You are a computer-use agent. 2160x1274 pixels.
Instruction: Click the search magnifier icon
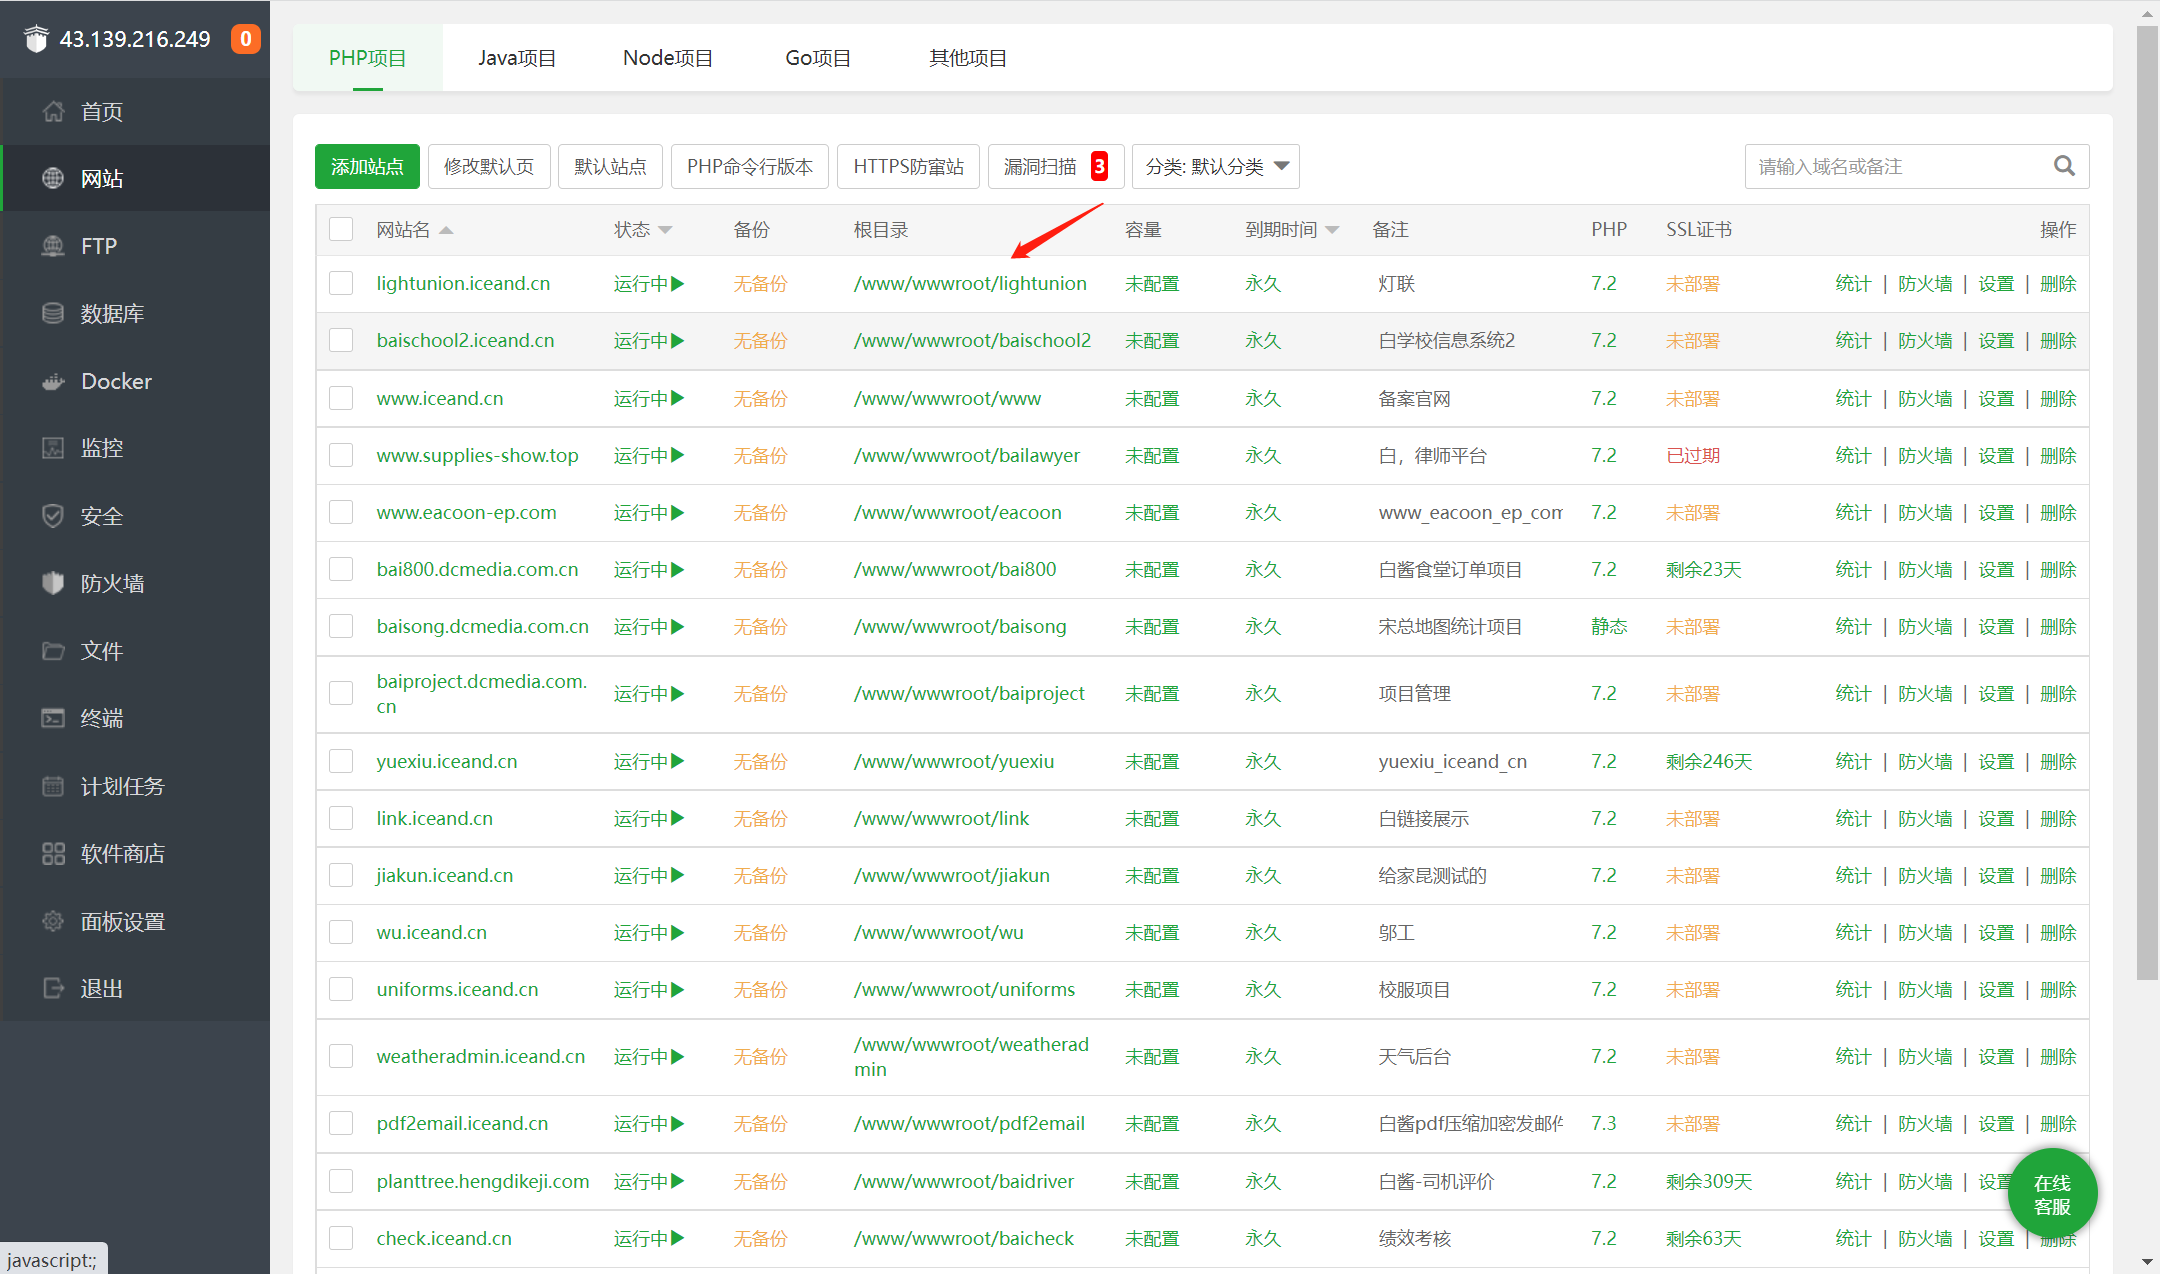tap(2064, 166)
